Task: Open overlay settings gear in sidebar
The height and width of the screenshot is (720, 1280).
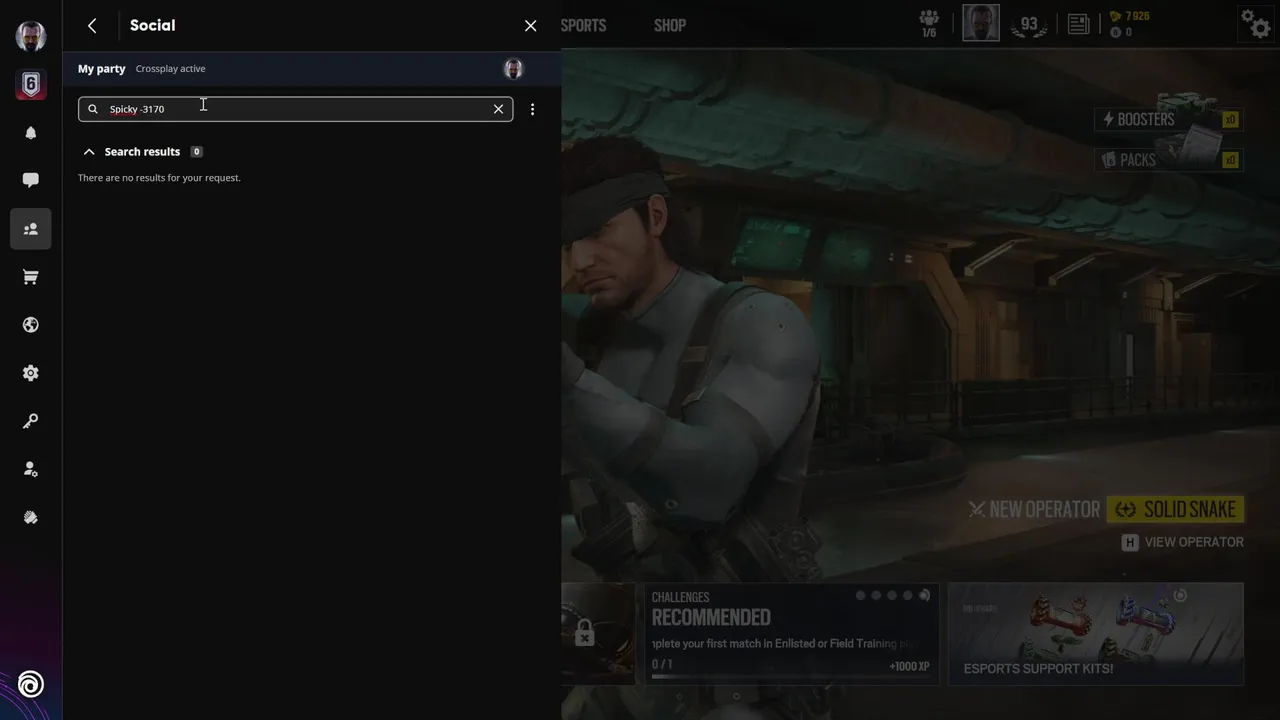Action: [31, 373]
